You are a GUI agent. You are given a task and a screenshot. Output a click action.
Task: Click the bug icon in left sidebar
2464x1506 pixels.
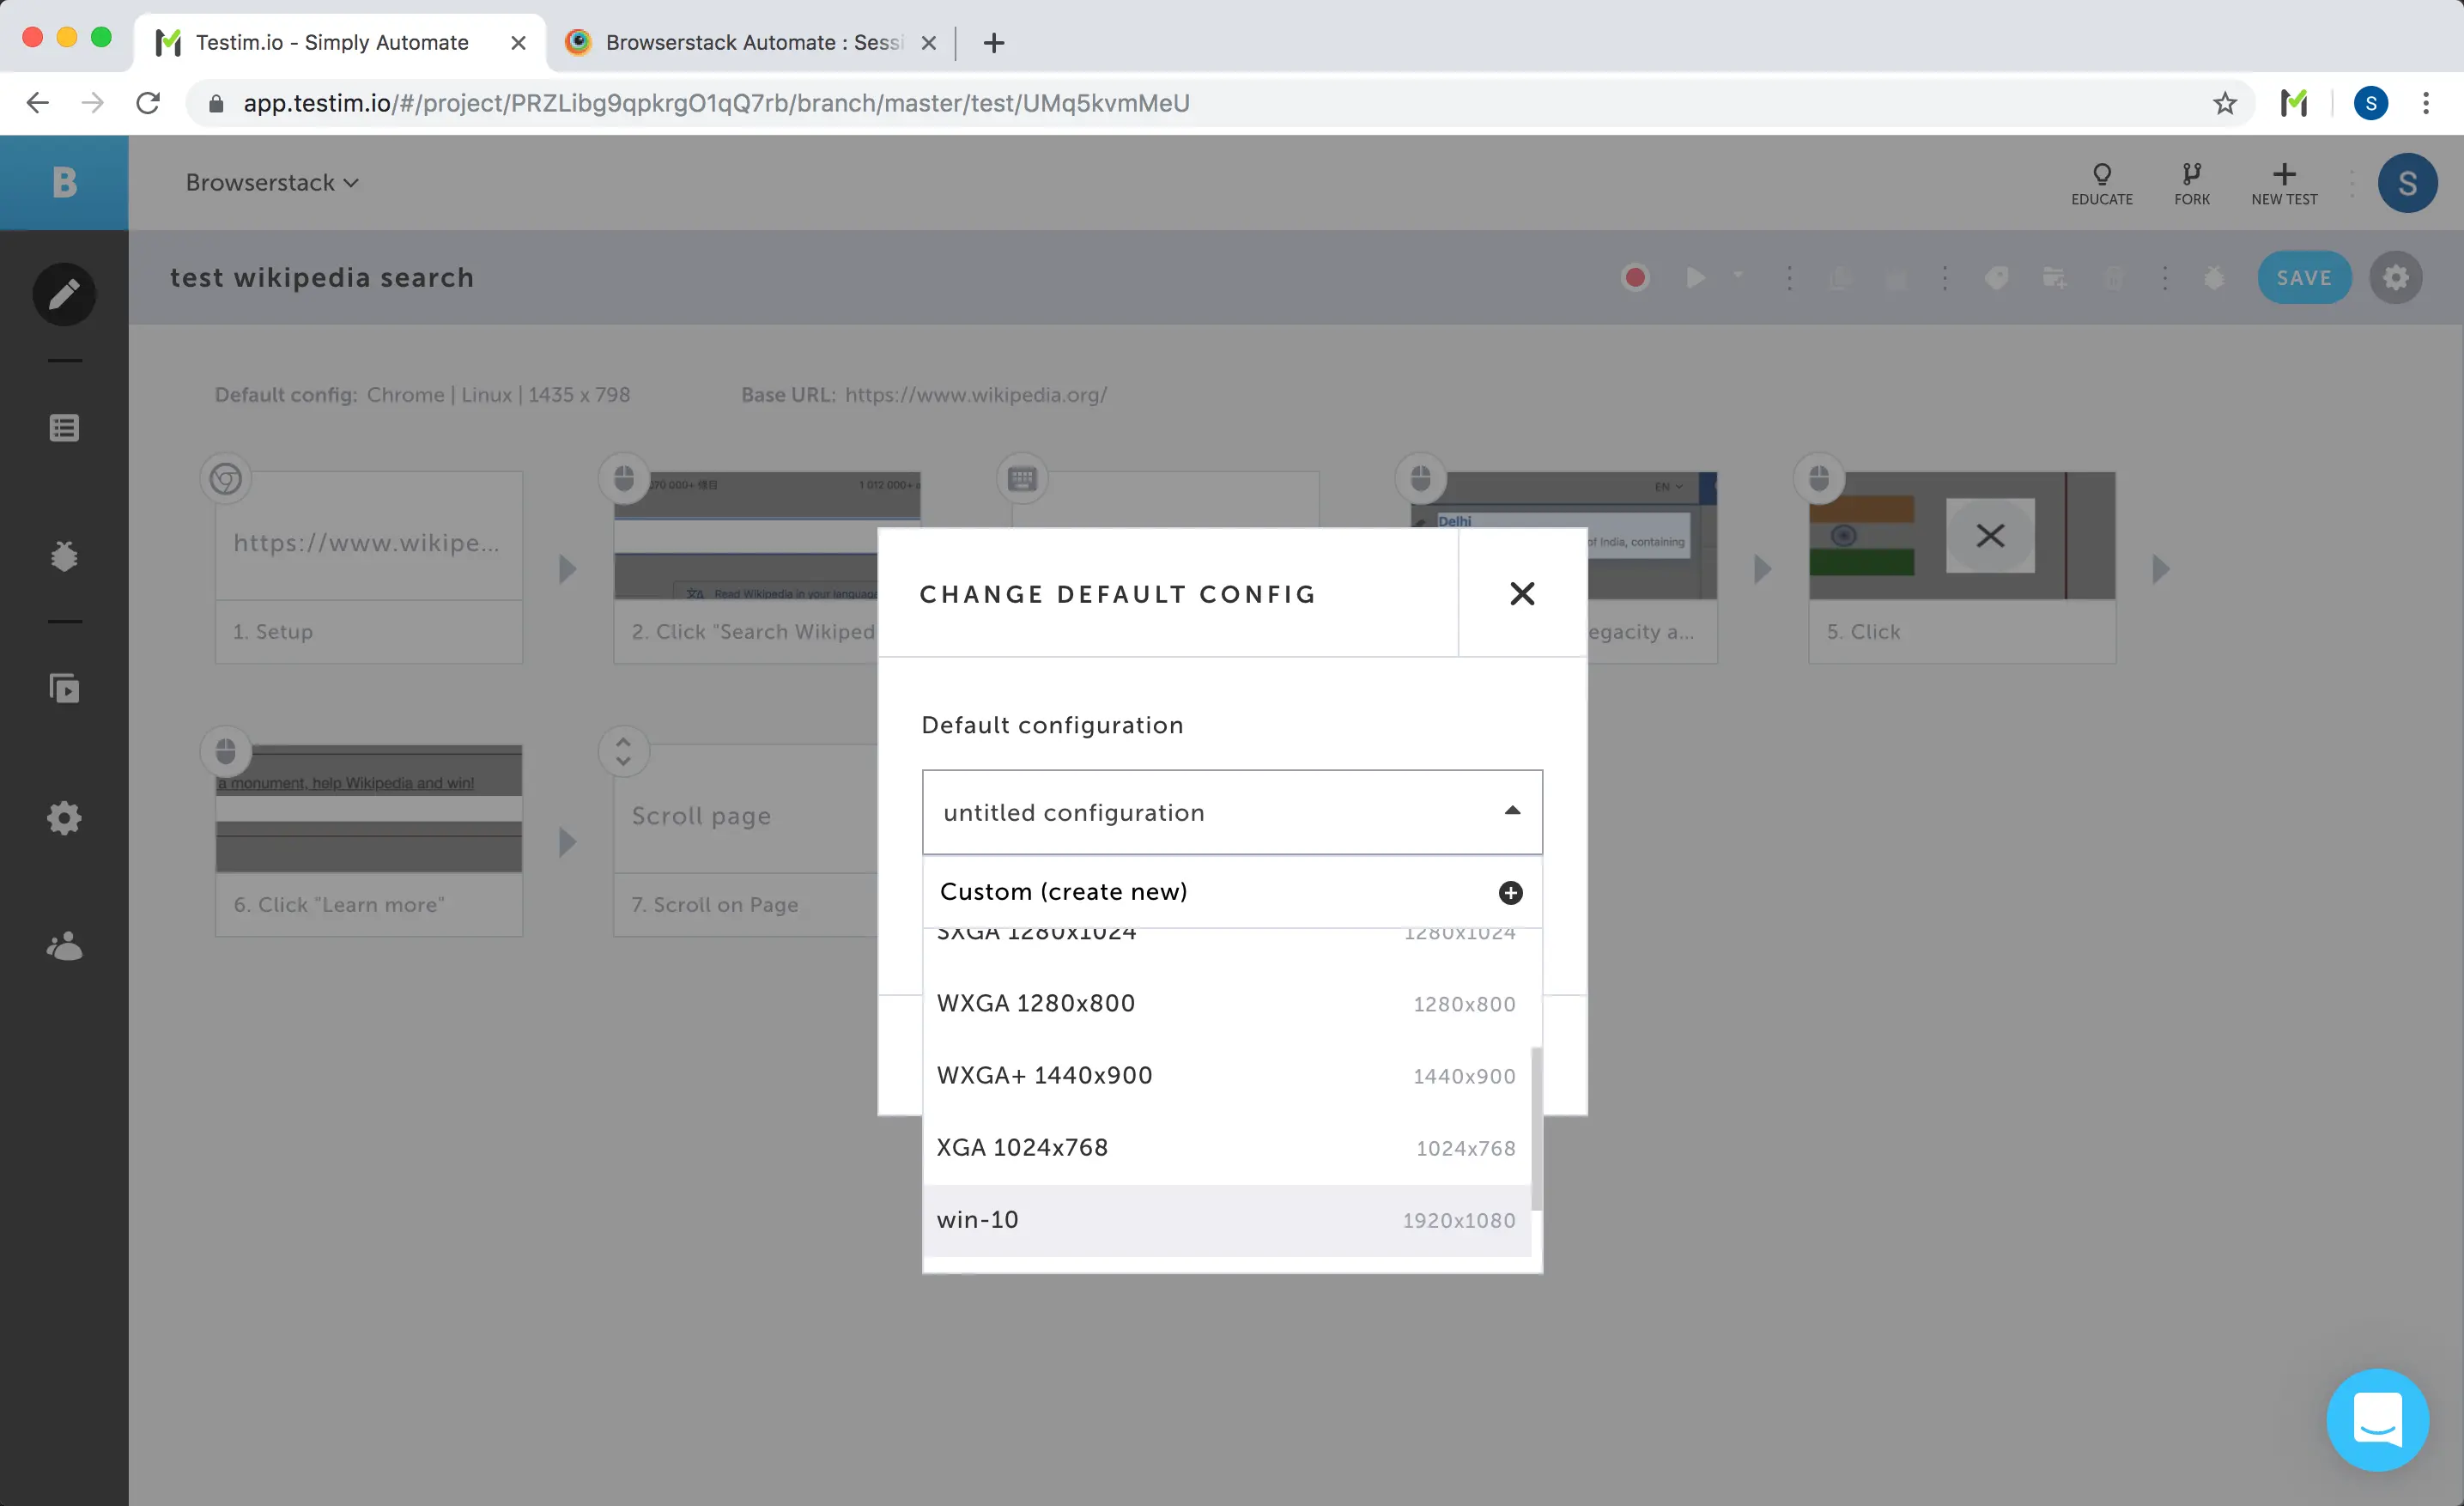pyautogui.click(x=64, y=556)
